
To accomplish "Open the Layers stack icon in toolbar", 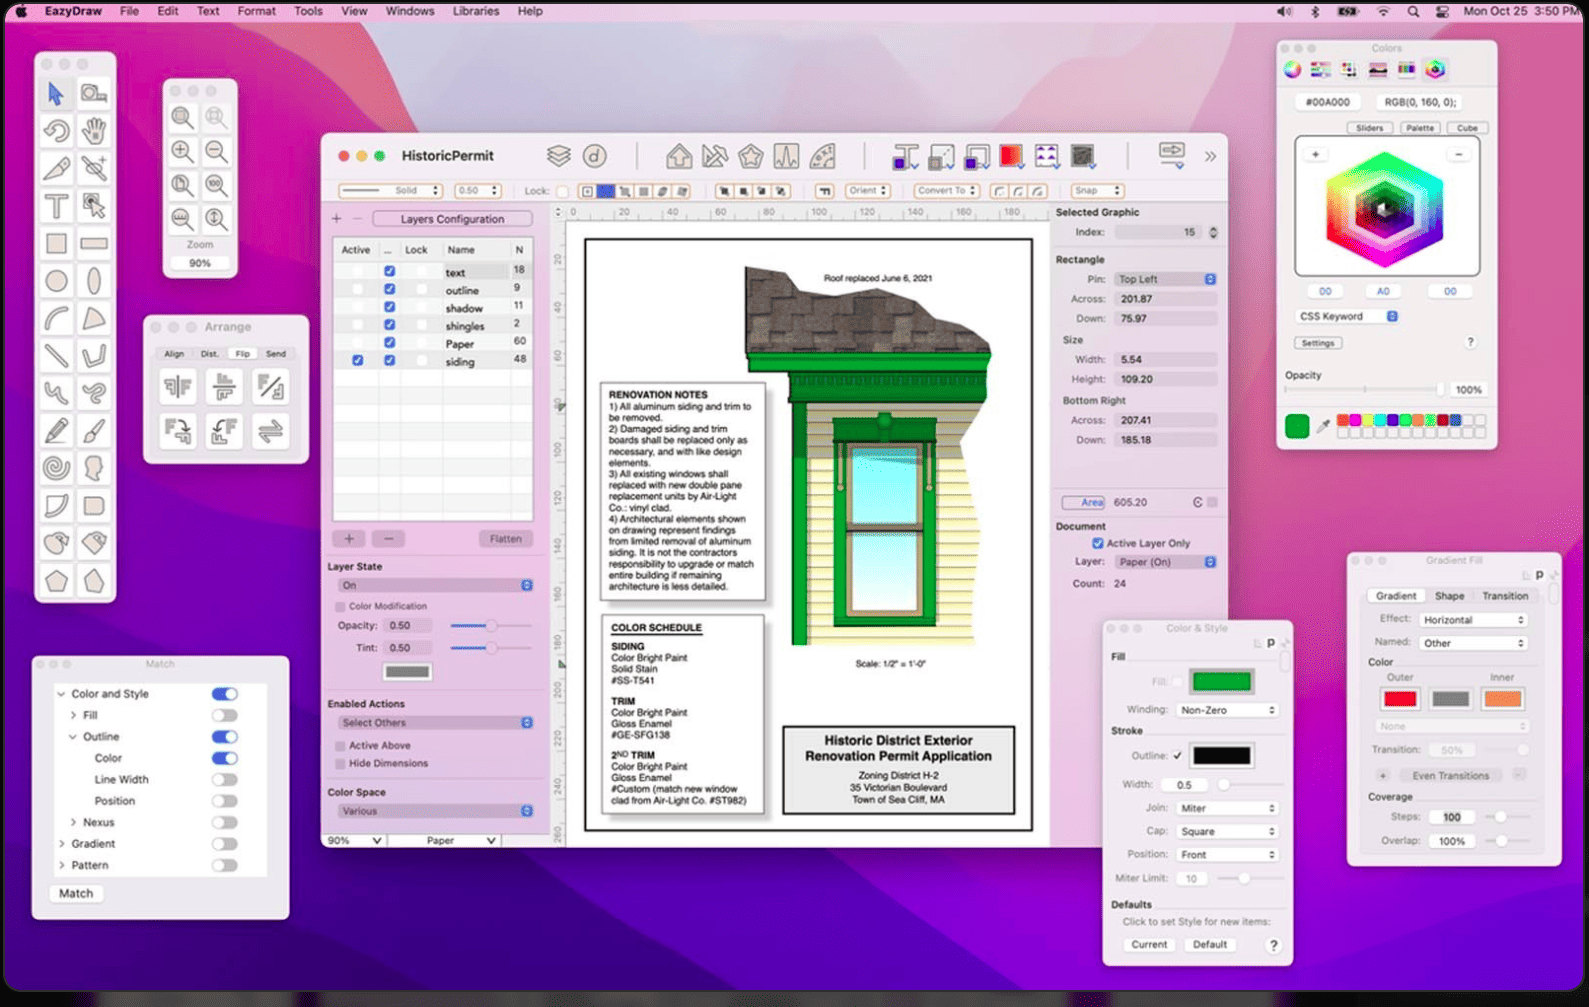I will [558, 156].
